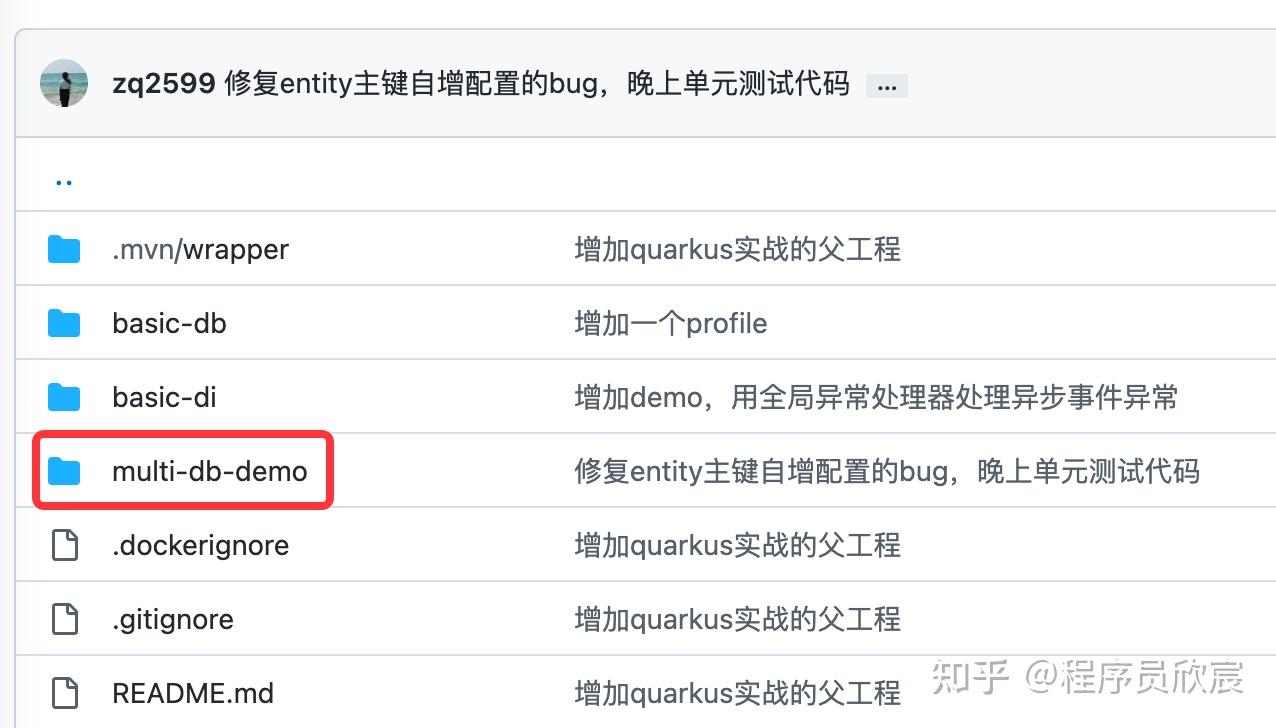Open the .gitignore file
Screen dimensions: 1276x728
pyautogui.click(x=173, y=619)
